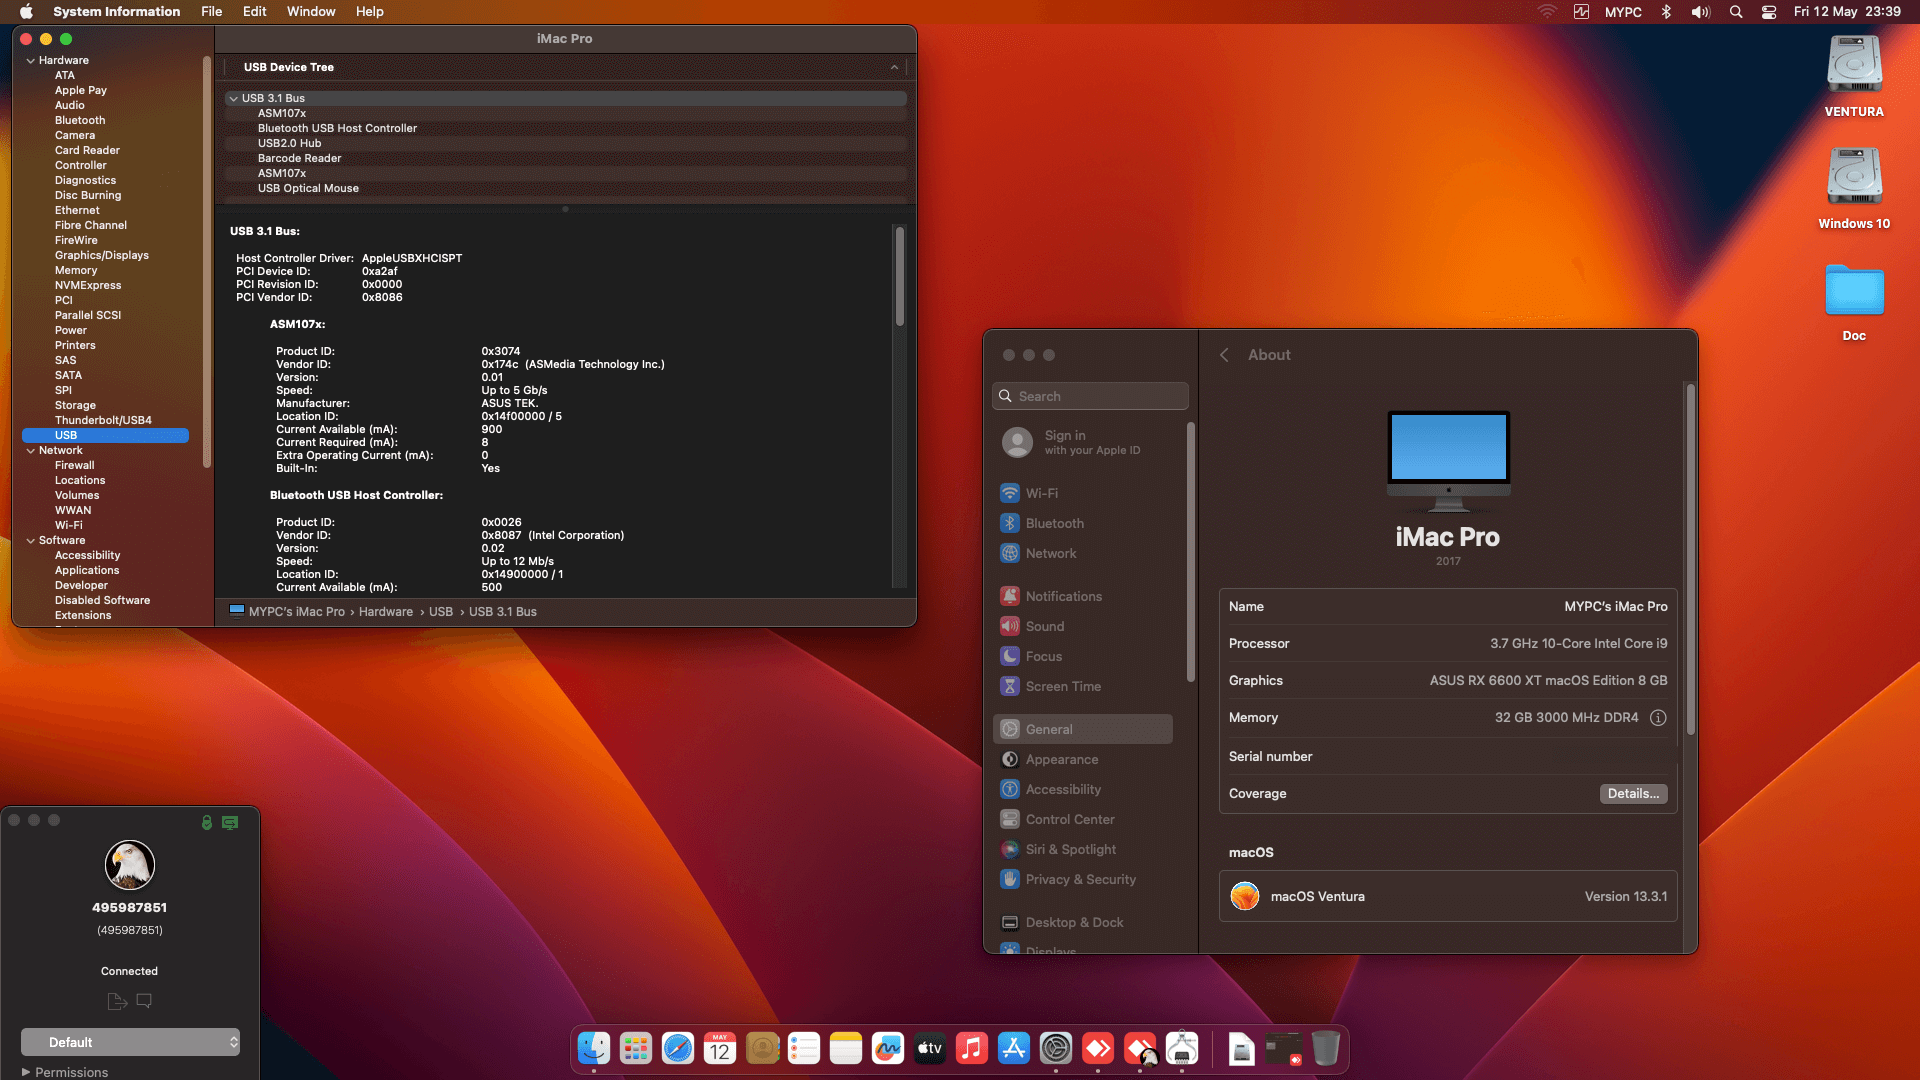
Task: Select USB2.0 Hub in the device tree
Action: pos(289,144)
